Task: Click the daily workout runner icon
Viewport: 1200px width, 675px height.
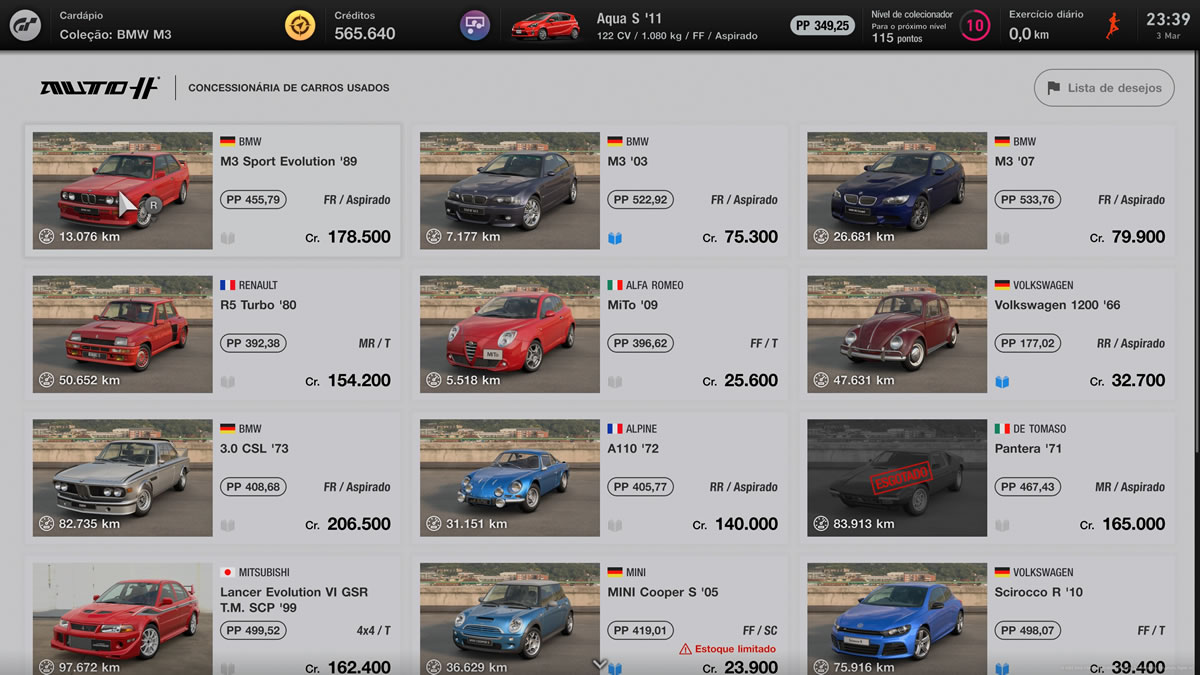Action: 1112,26
